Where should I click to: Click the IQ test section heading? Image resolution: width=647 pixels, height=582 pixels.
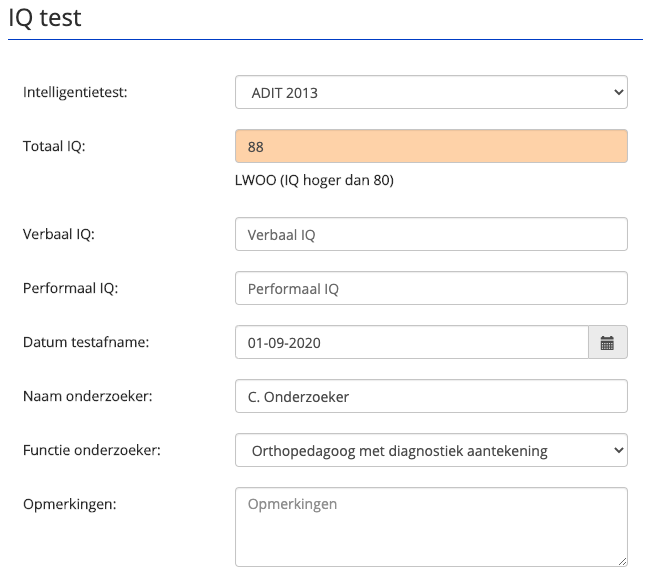(x=45, y=17)
